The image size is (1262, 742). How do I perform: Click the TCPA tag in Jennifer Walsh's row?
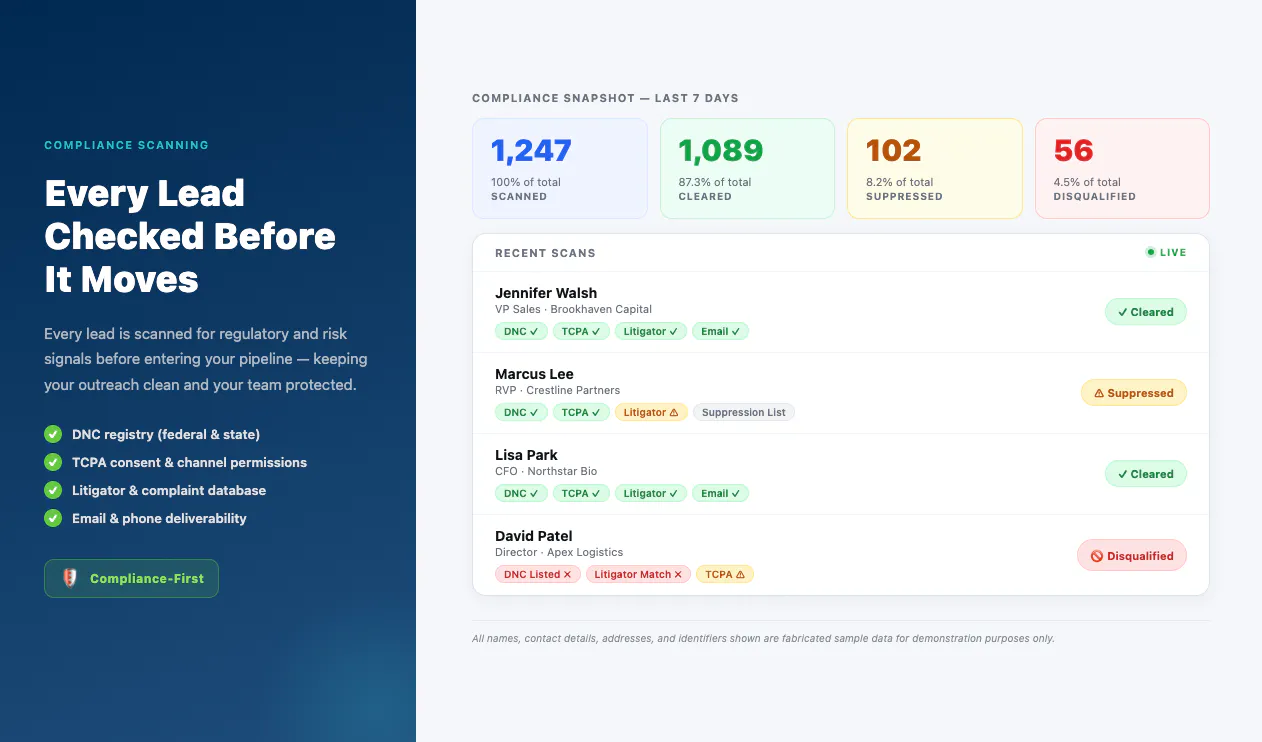tap(581, 331)
